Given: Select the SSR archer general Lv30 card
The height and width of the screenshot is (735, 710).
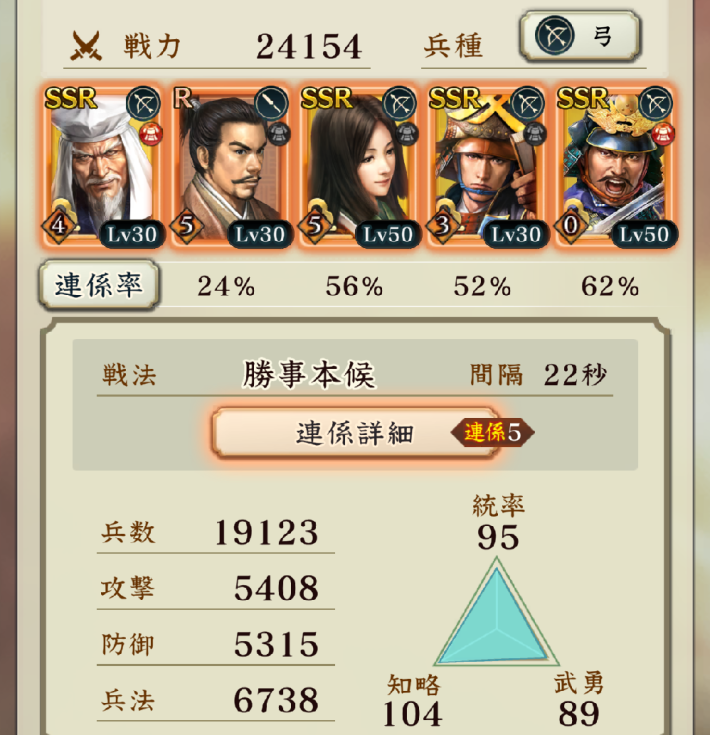Looking at the screenshot, I should tap(486, 165).
